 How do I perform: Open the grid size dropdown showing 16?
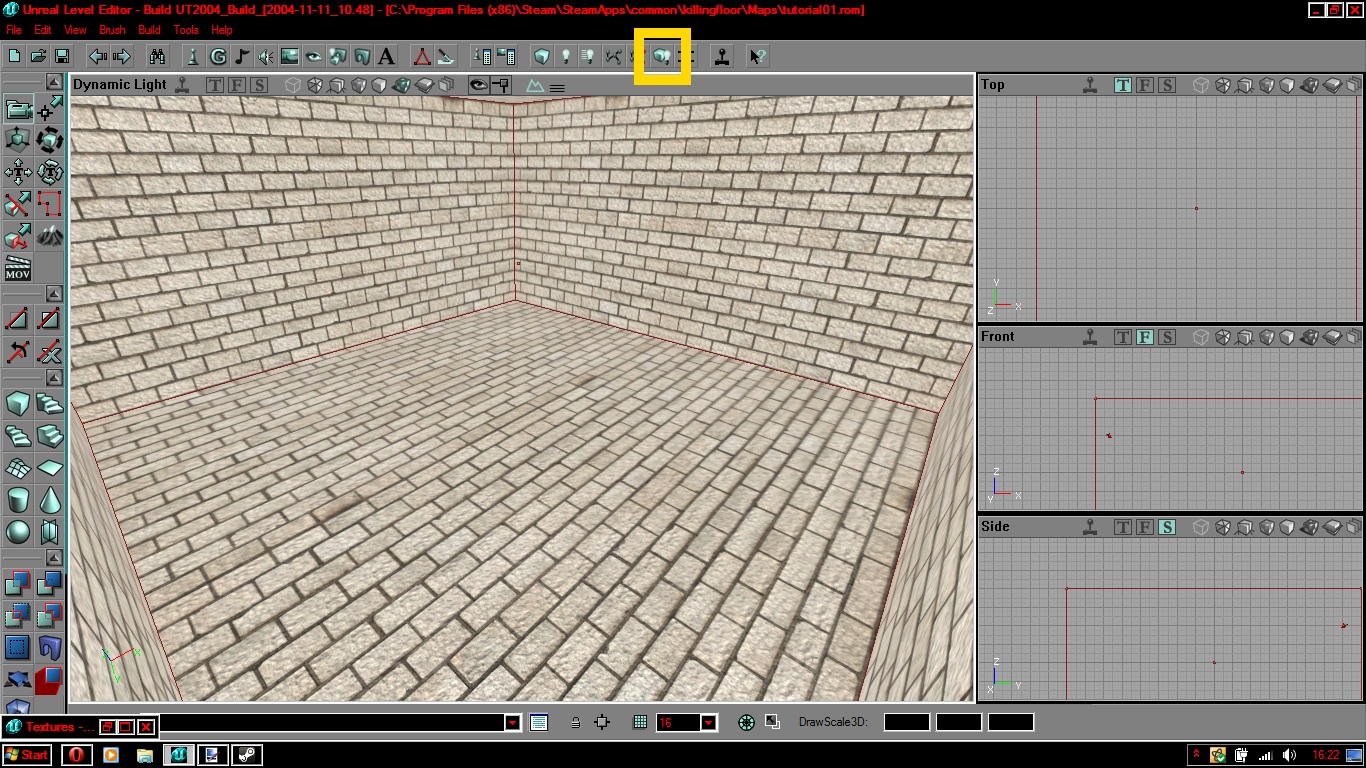click(x=709, y=722)
